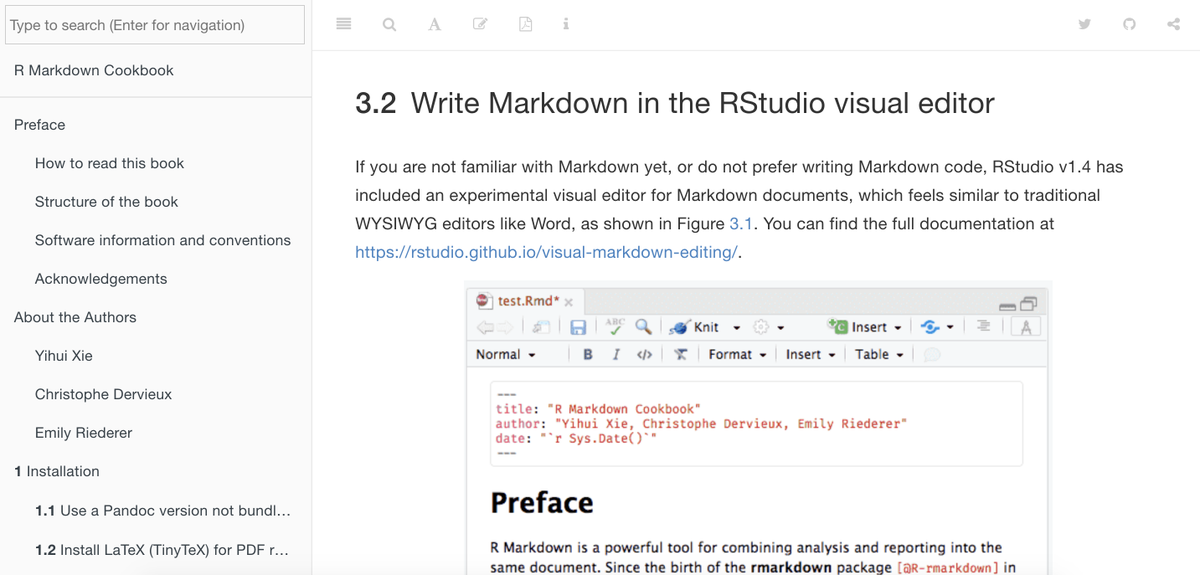Toggle bold with the B icon
1200x575 pixels.
coord(588,354)
